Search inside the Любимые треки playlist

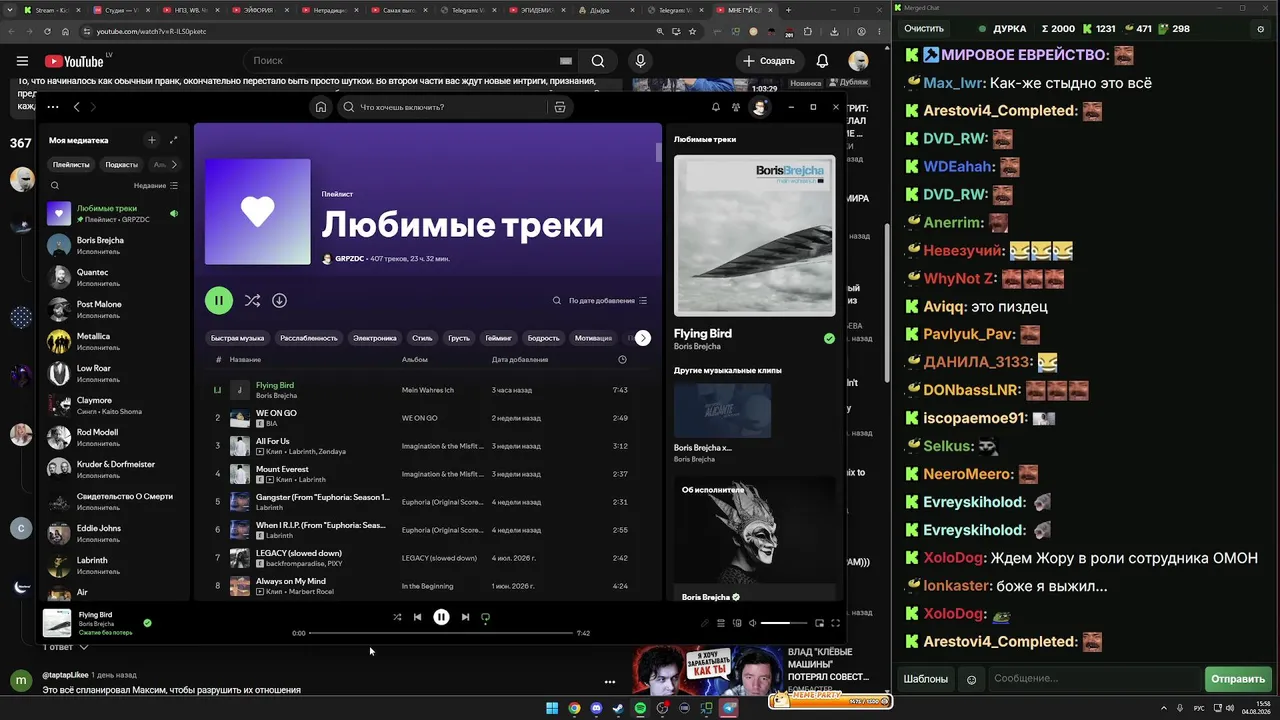557,300
